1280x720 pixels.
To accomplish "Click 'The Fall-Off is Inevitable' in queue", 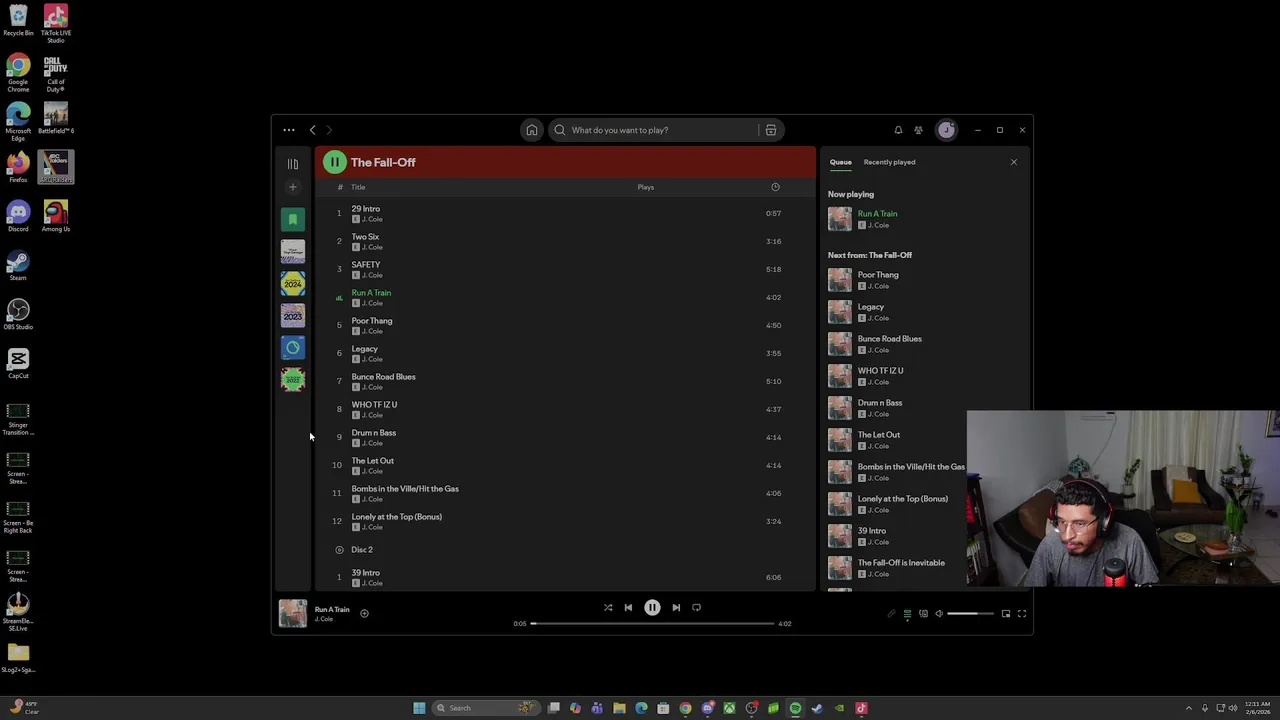I will [901, 563].
